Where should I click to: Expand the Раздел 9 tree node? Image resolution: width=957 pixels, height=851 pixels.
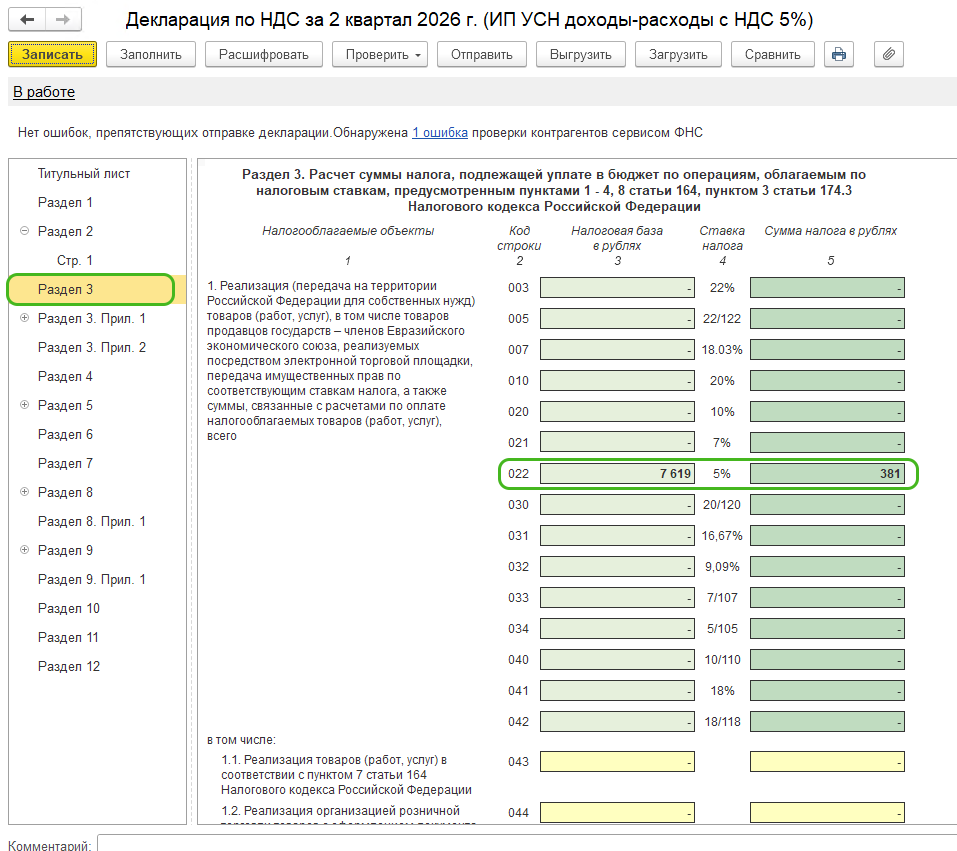[24, 549]
